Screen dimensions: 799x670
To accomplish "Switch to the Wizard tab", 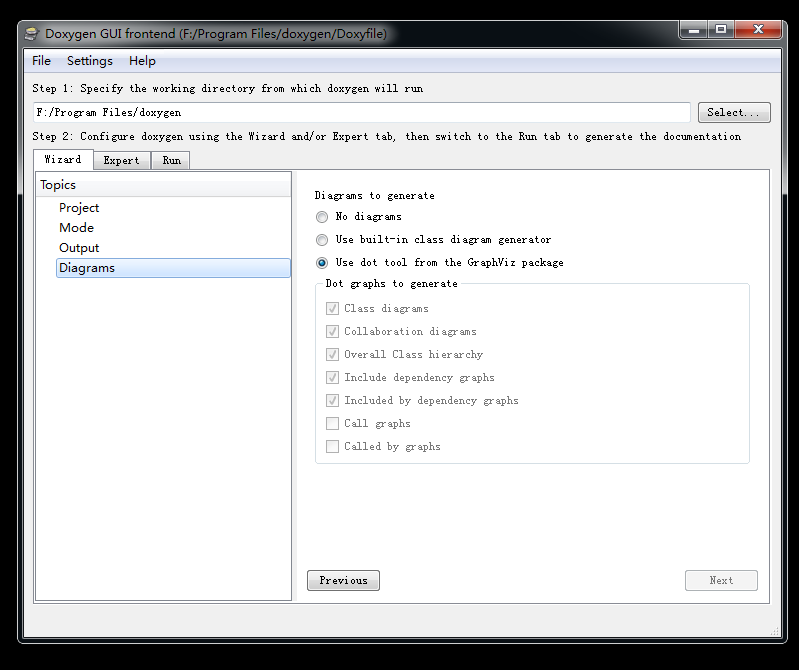I will click(x=63, y=159).
